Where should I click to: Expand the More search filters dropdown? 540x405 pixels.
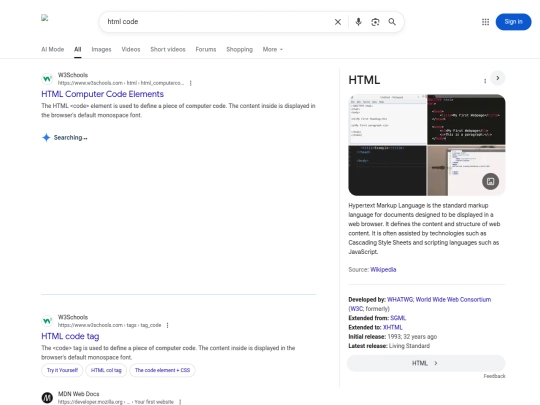coord(272,49)
